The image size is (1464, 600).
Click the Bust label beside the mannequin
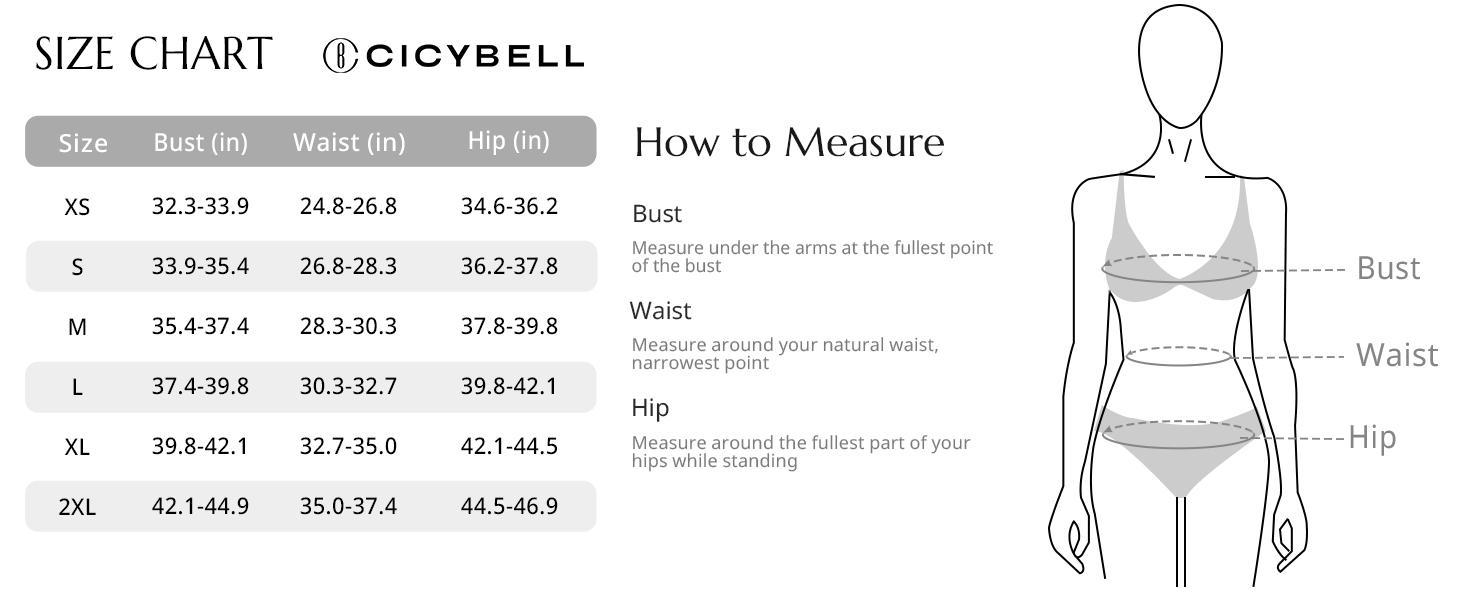[1388, 268]
